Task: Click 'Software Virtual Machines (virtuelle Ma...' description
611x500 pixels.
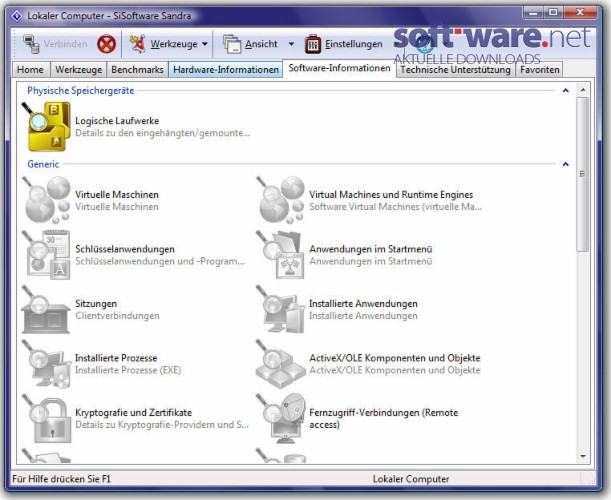Action: coord(396,207)
